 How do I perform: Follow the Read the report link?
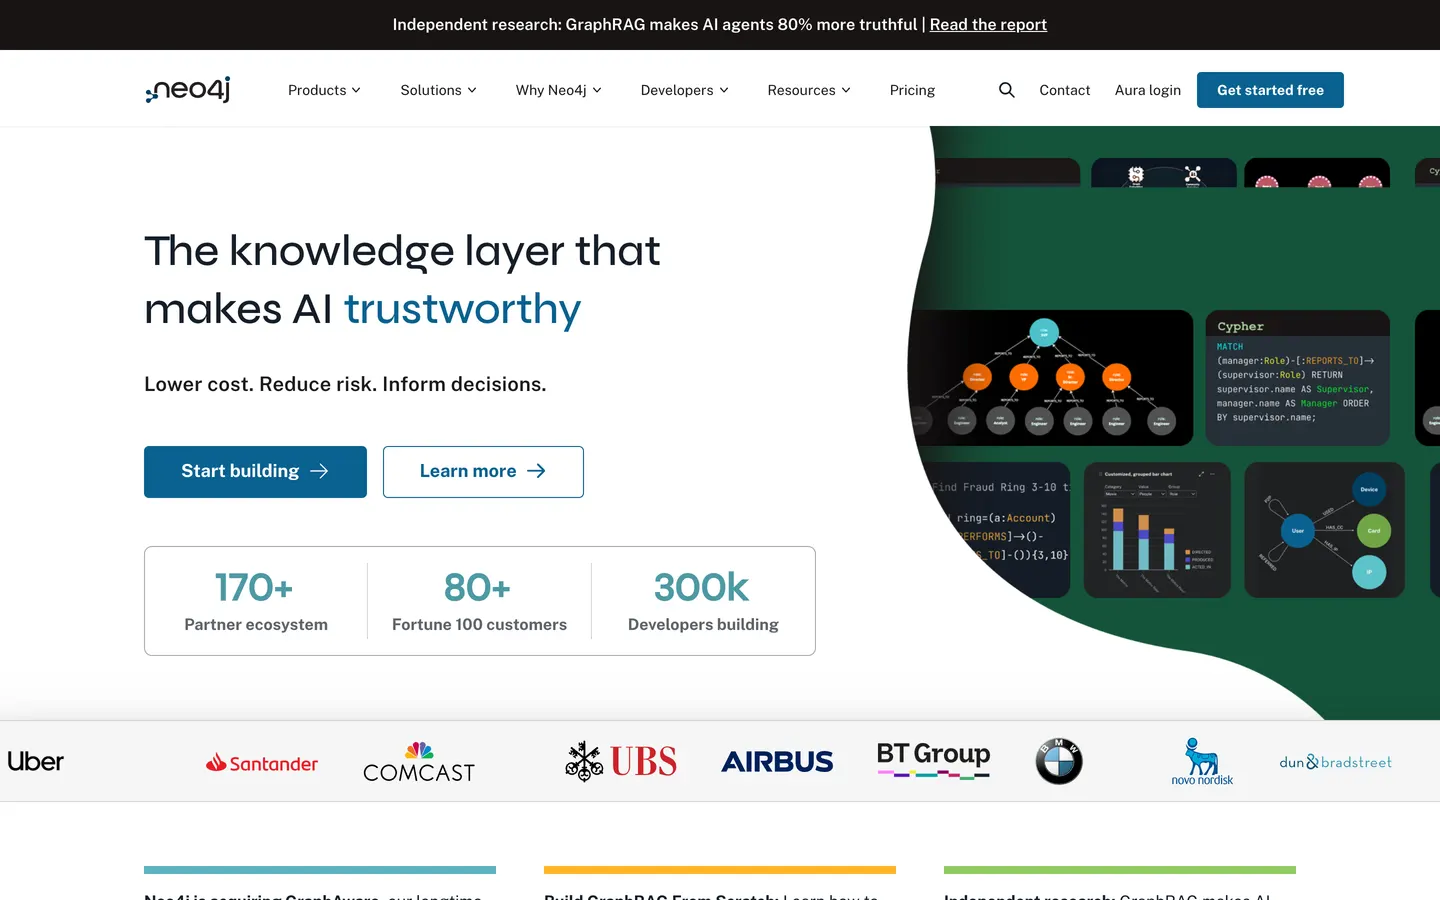click(x=988, y=25)
